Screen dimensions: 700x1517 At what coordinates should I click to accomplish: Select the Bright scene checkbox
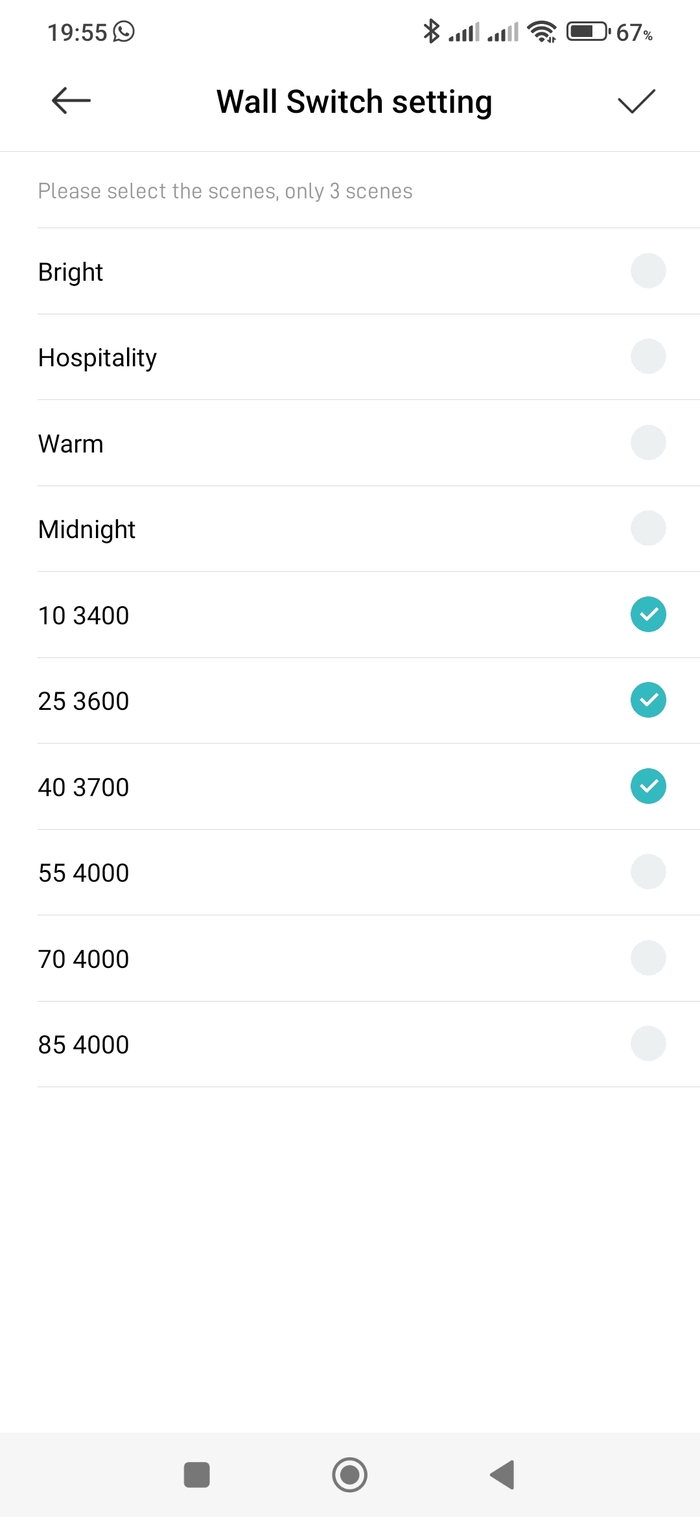click(x=648, y=271)
